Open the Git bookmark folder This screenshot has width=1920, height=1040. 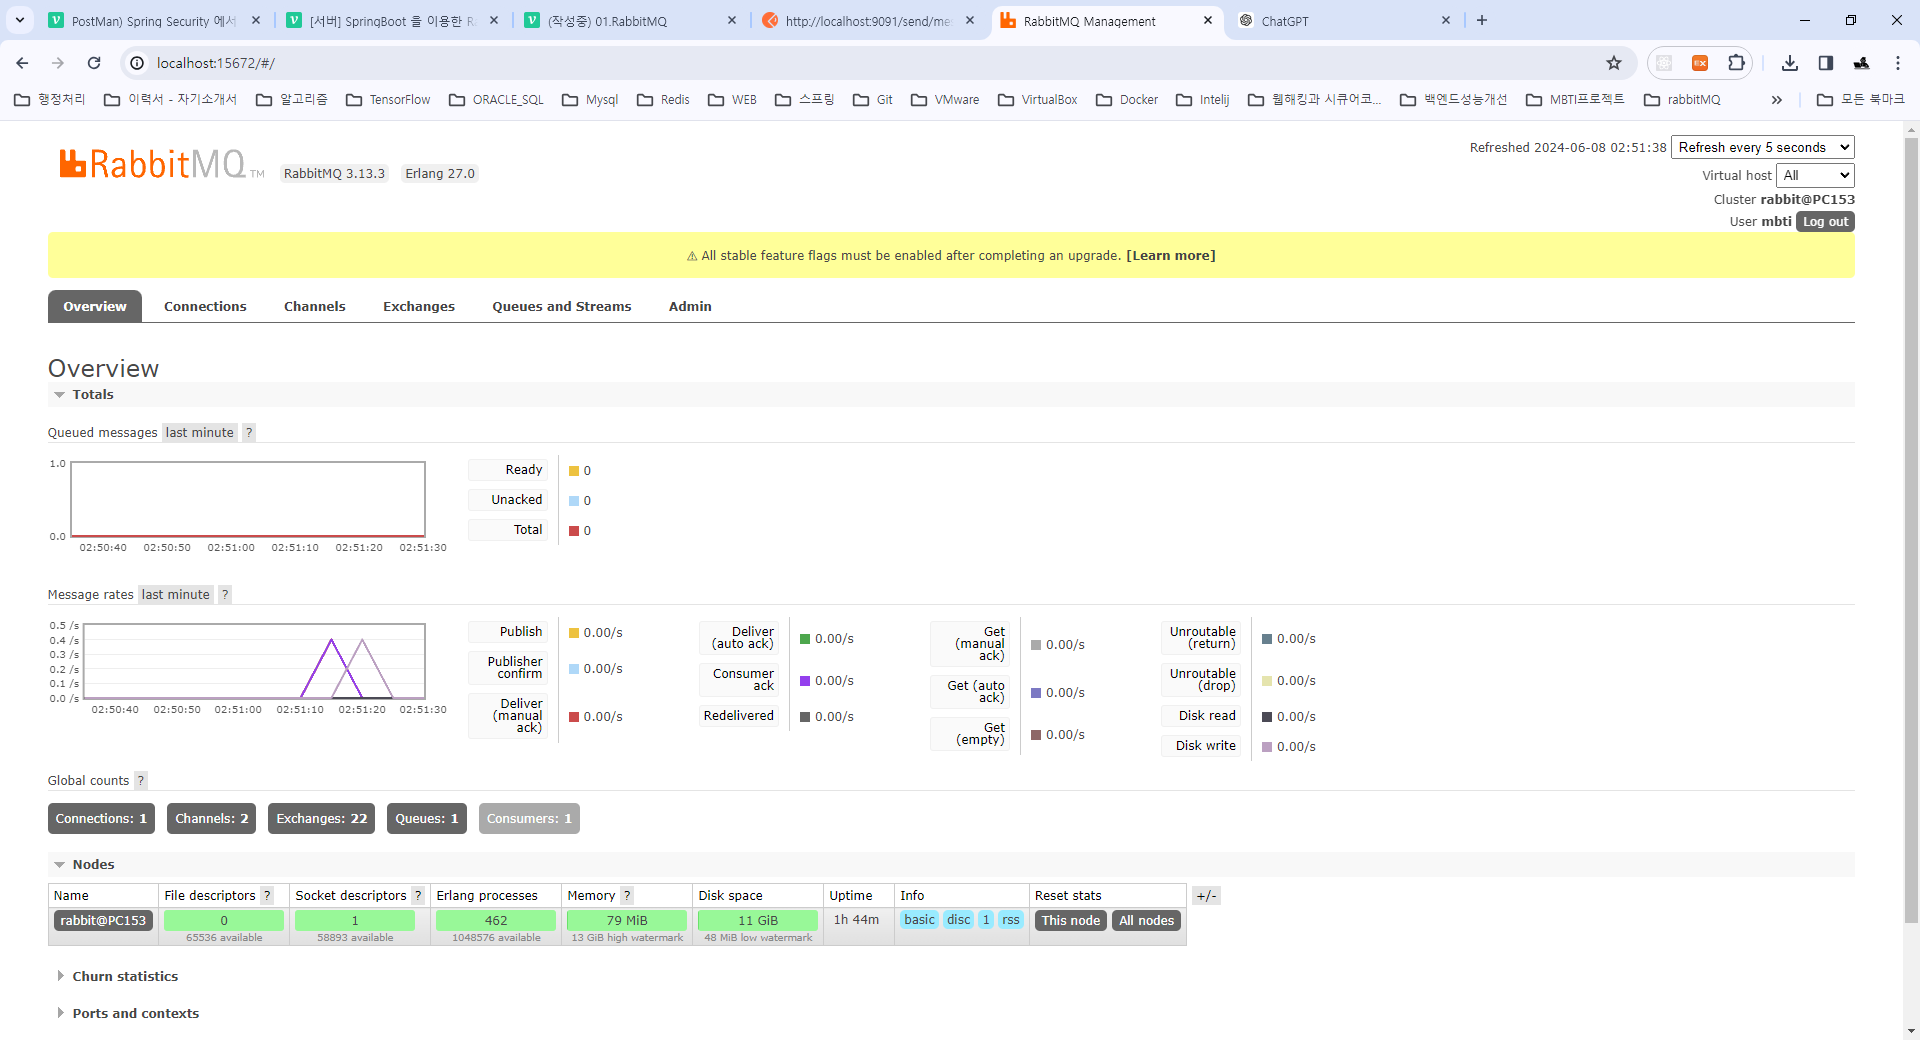click(872, 99)
